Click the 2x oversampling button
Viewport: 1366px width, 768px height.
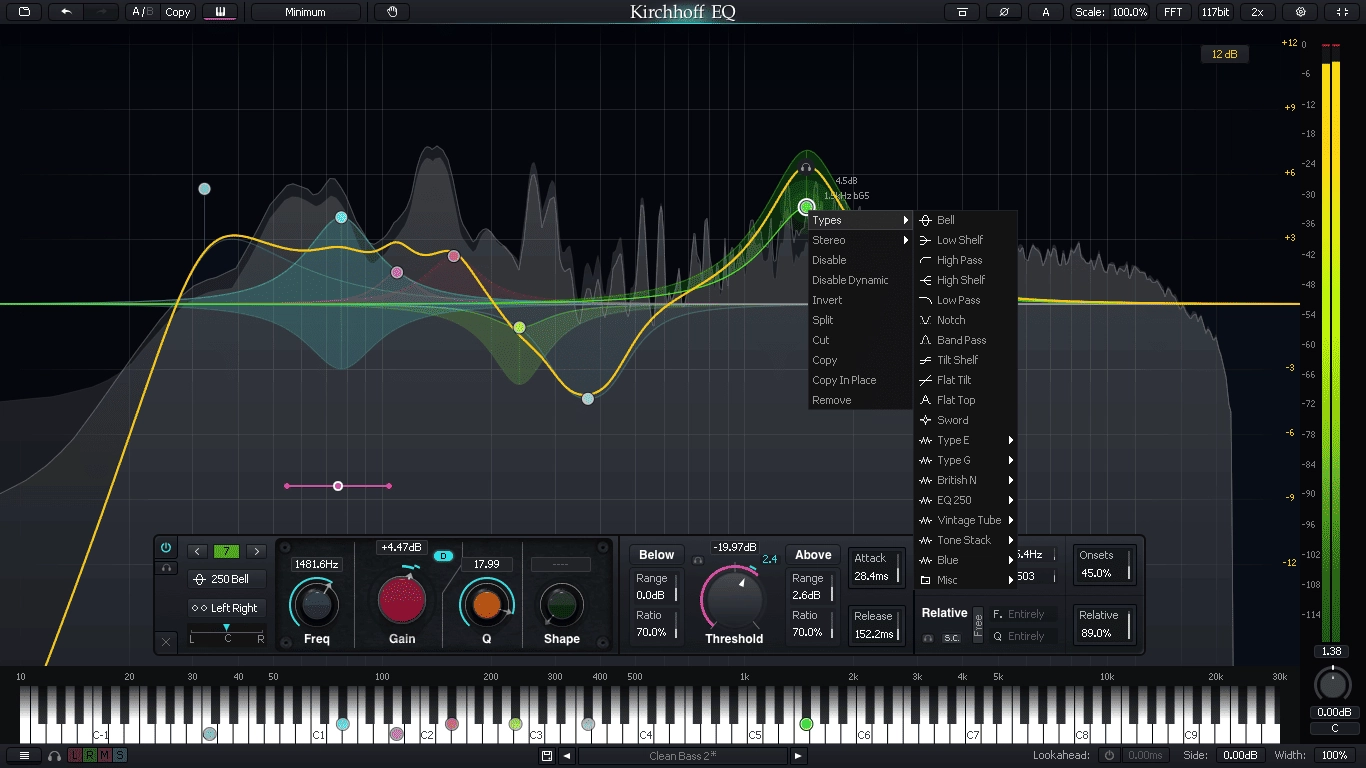[x=1258, y=12]
